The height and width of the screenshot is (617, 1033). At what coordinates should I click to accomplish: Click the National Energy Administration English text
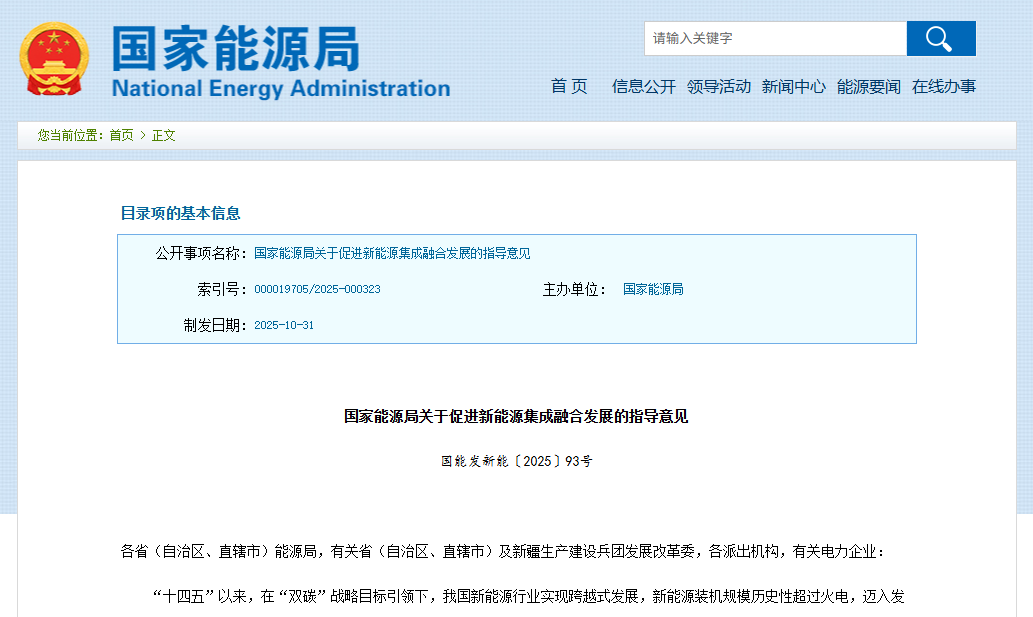pos(281,89)
